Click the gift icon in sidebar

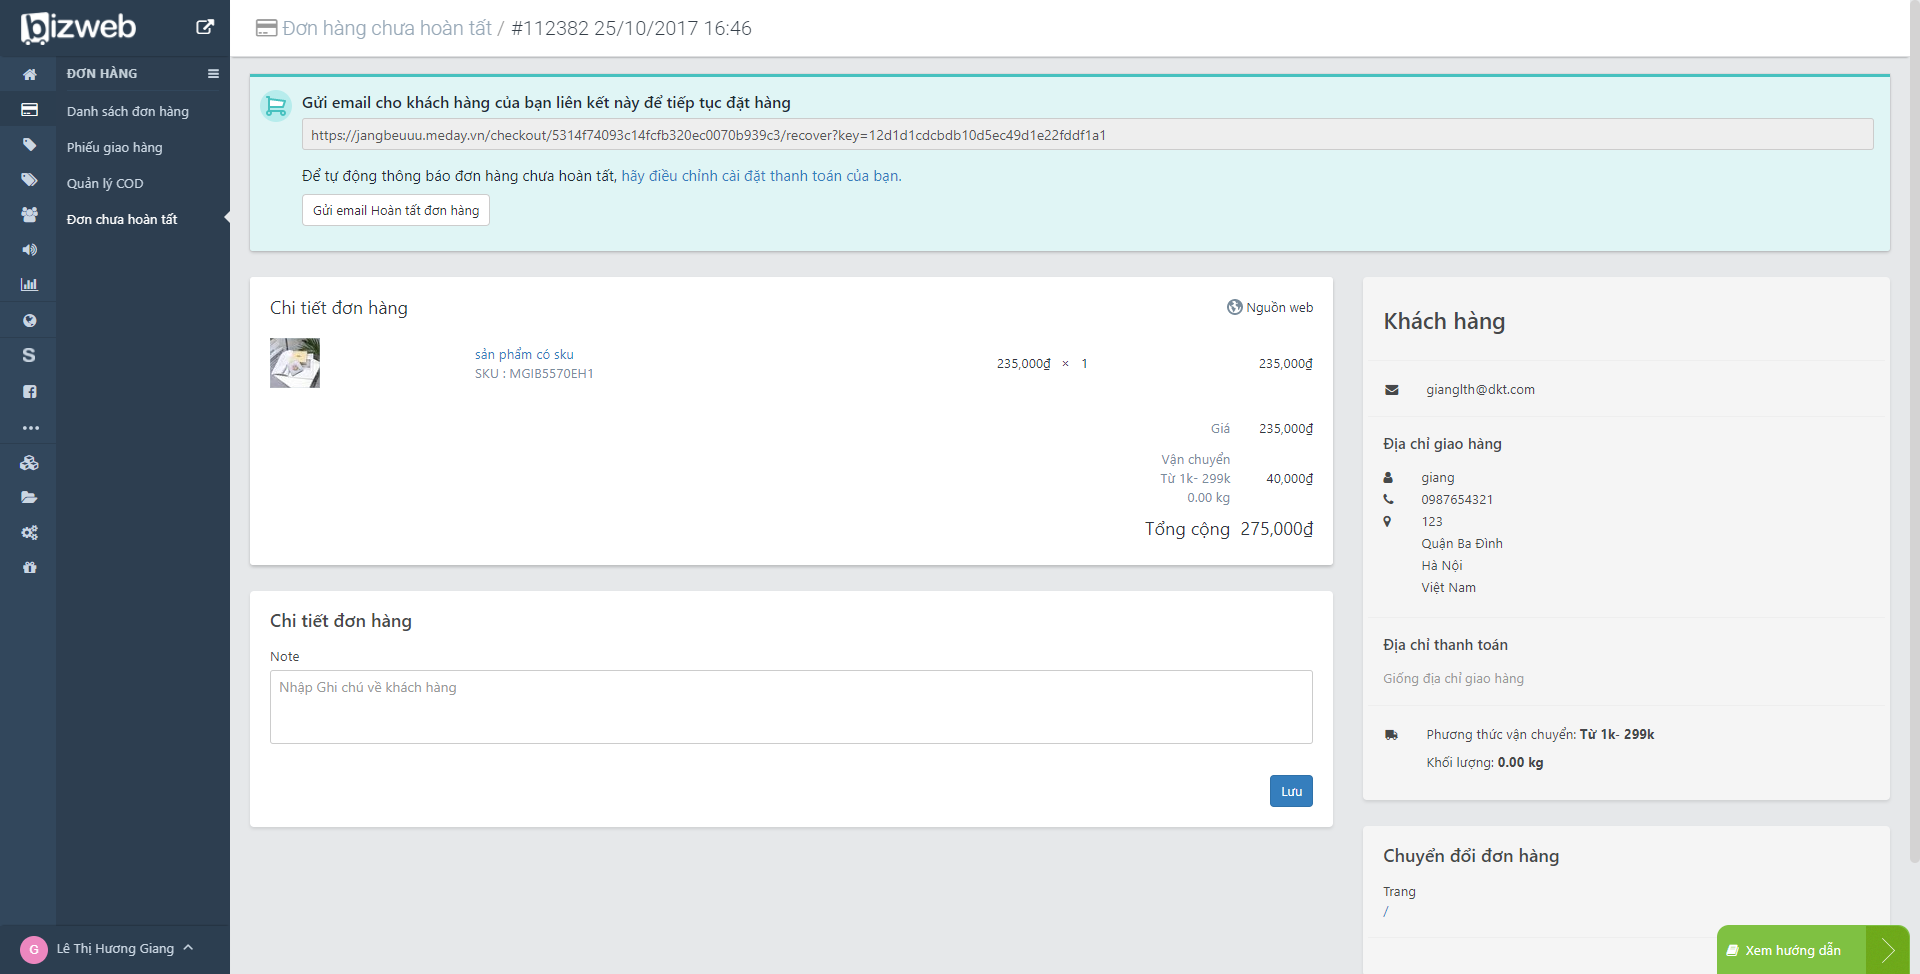tap(29, 568)
